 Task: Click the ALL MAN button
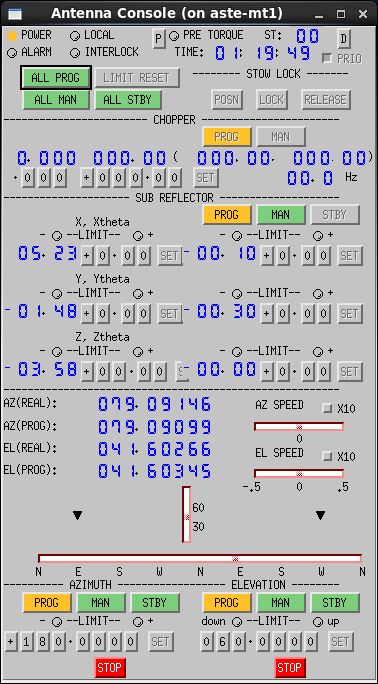(x=56, y=100)
